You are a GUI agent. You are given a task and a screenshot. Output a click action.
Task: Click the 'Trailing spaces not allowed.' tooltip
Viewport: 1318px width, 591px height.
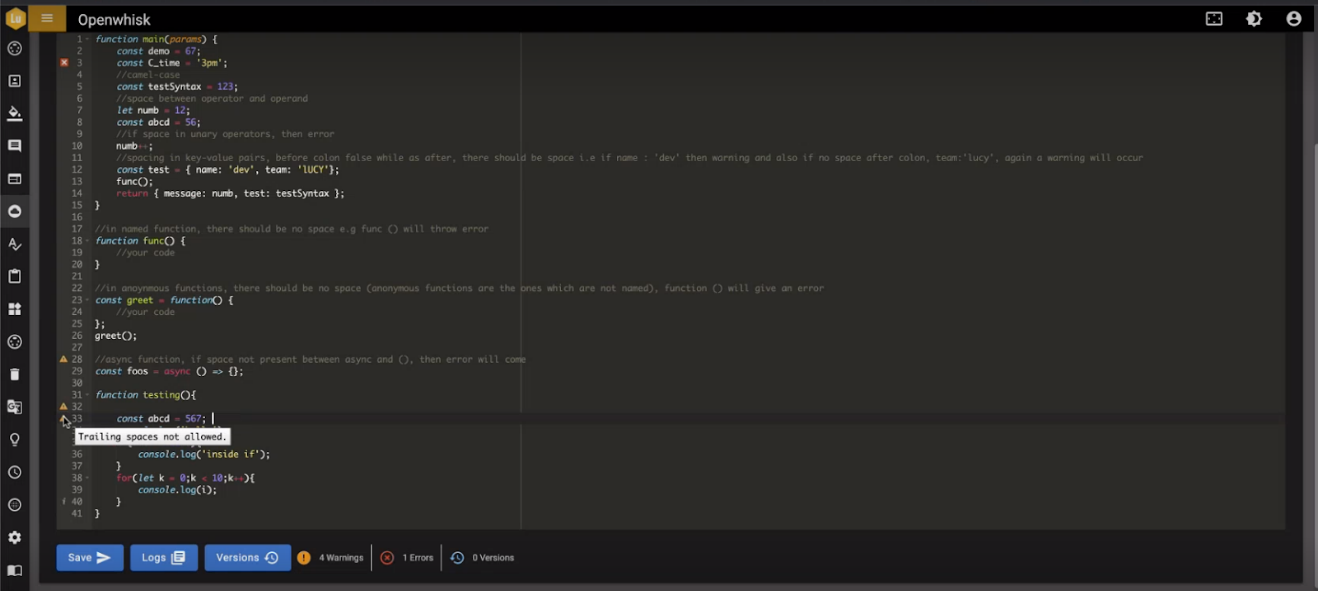pyautogui.click(x=152, y=437)
